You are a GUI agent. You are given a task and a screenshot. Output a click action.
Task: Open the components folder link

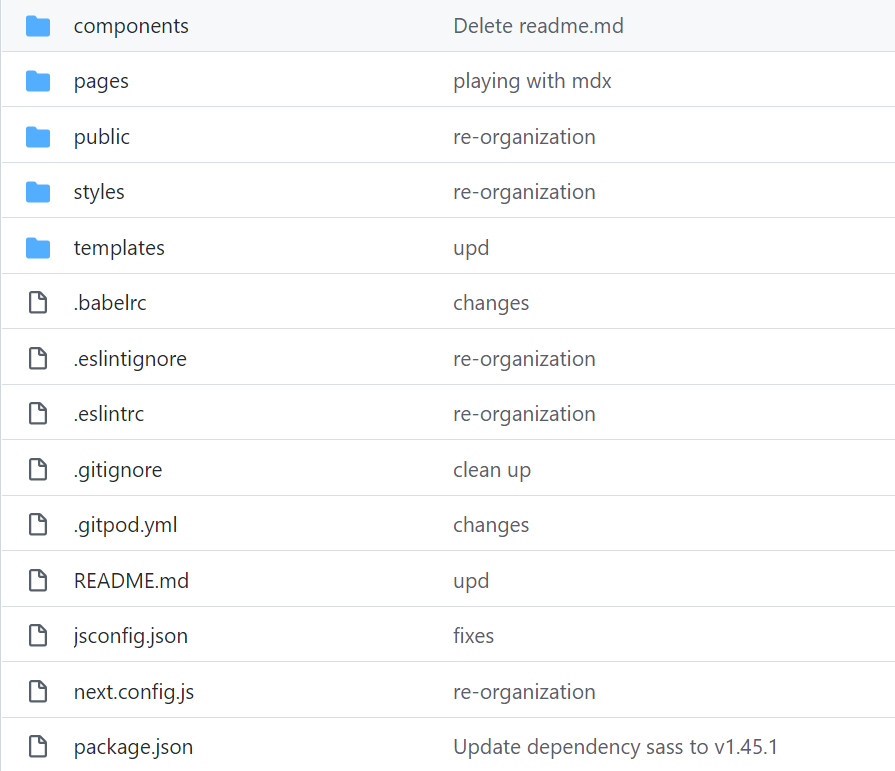(x=131, y=26)
